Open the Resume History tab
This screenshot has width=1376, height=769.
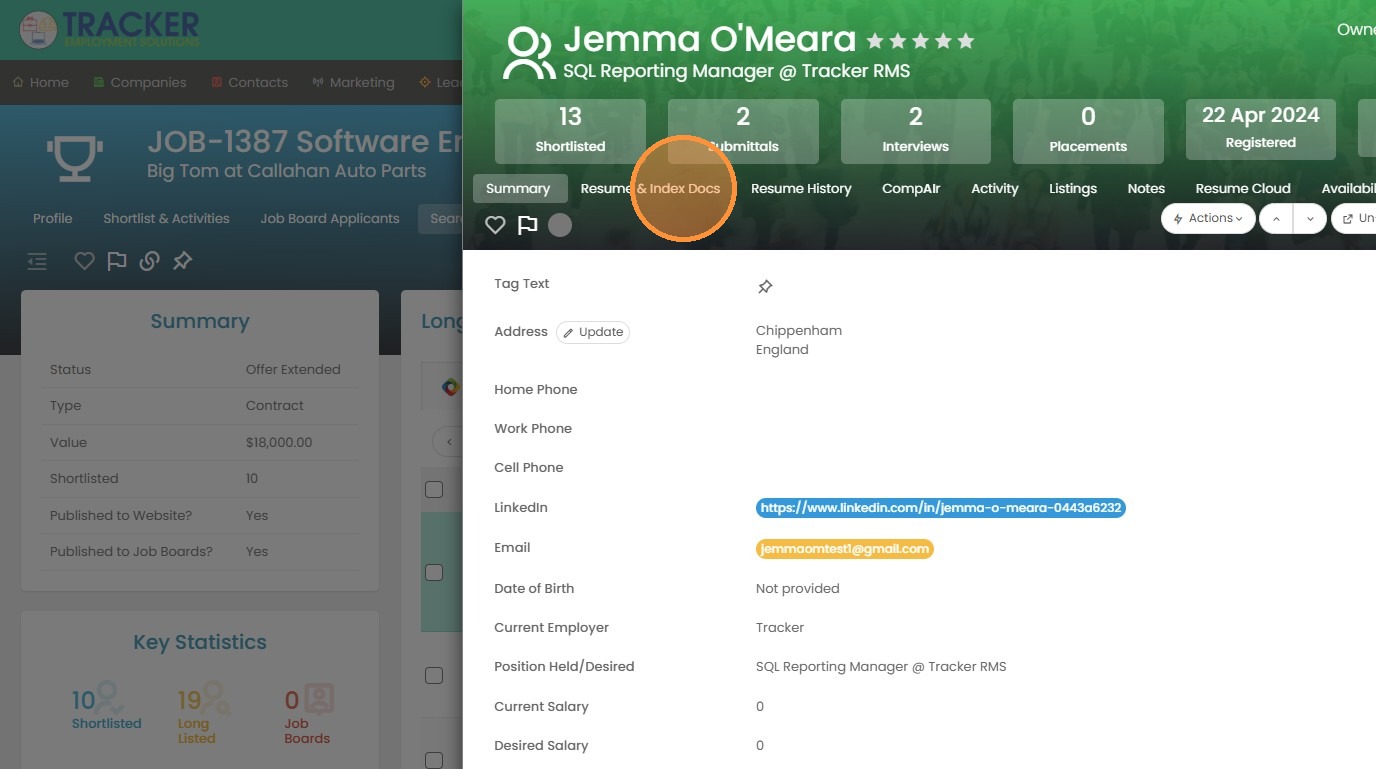tap(801, 188)
